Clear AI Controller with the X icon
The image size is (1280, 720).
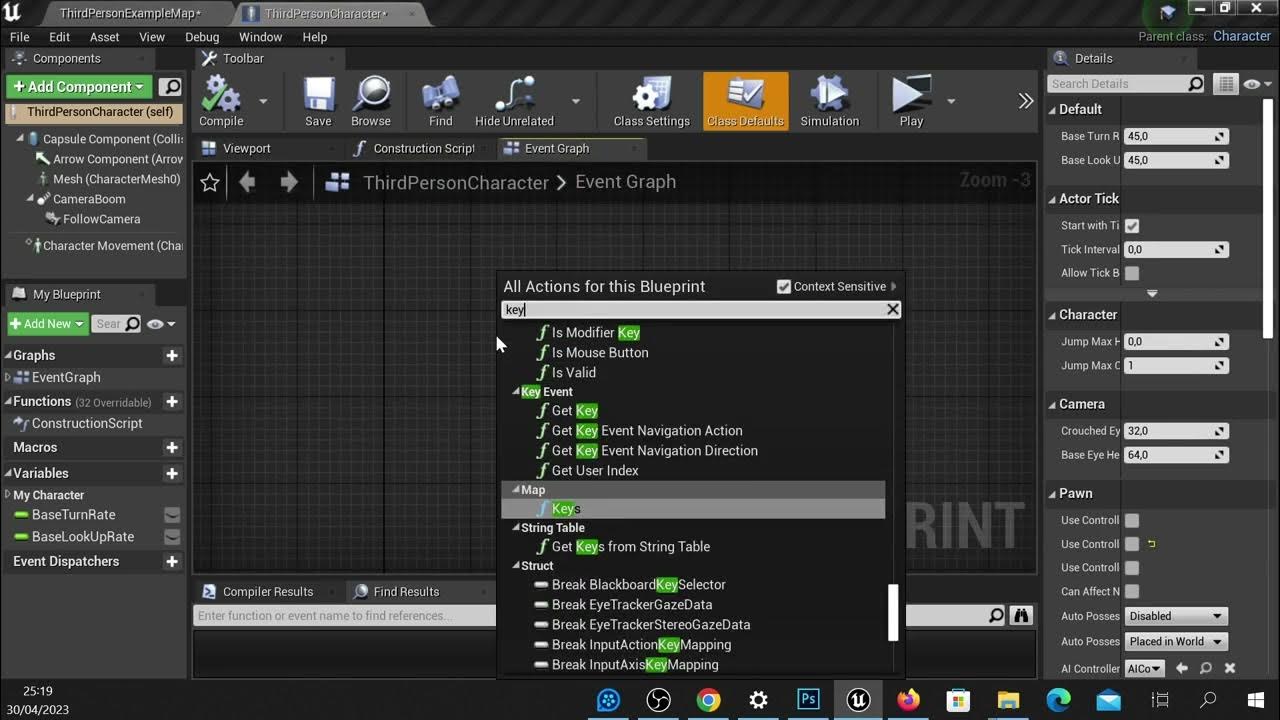coord(1230,668)
